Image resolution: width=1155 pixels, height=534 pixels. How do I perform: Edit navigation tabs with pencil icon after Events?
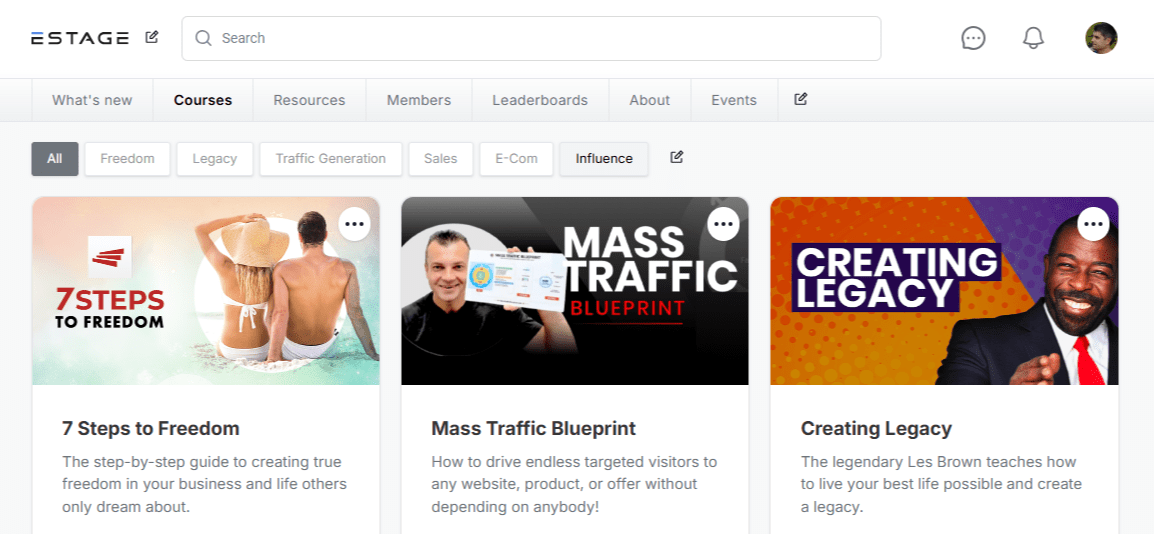(x=801, y=99)
